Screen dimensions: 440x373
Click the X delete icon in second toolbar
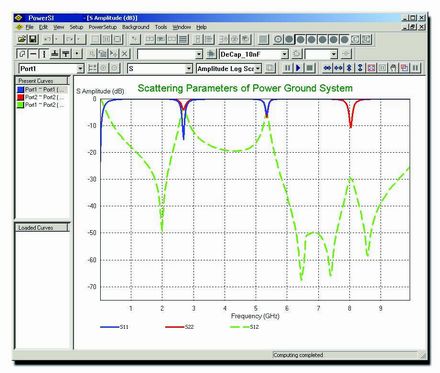(125, 54)
